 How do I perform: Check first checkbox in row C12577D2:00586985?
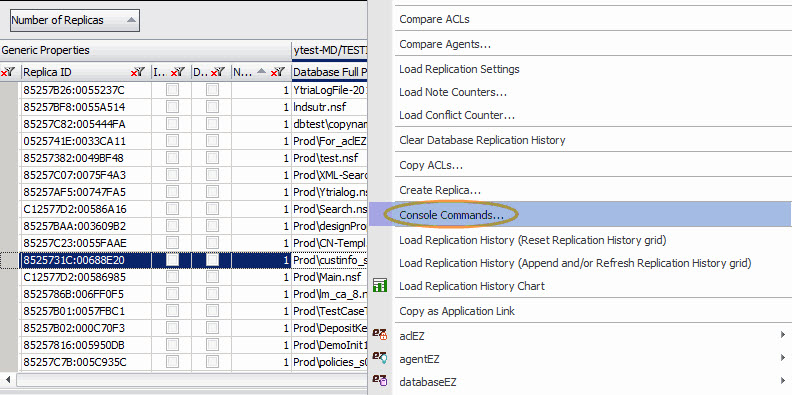point(172,277)
